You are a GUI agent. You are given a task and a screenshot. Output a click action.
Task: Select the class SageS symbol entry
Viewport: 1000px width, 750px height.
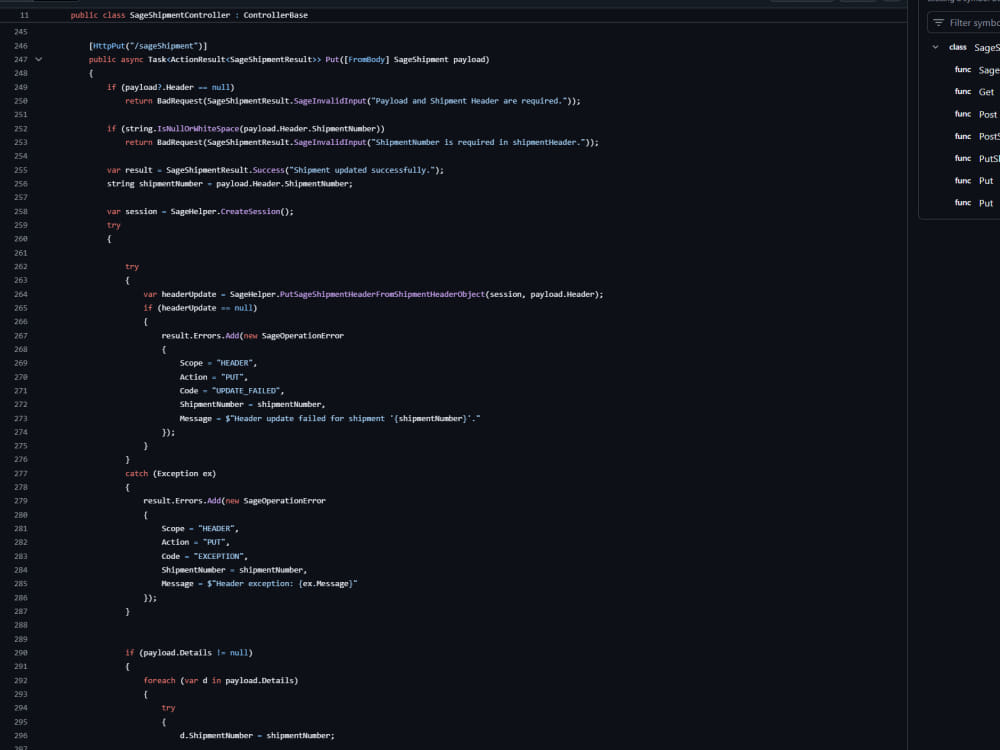pos(974,47)
